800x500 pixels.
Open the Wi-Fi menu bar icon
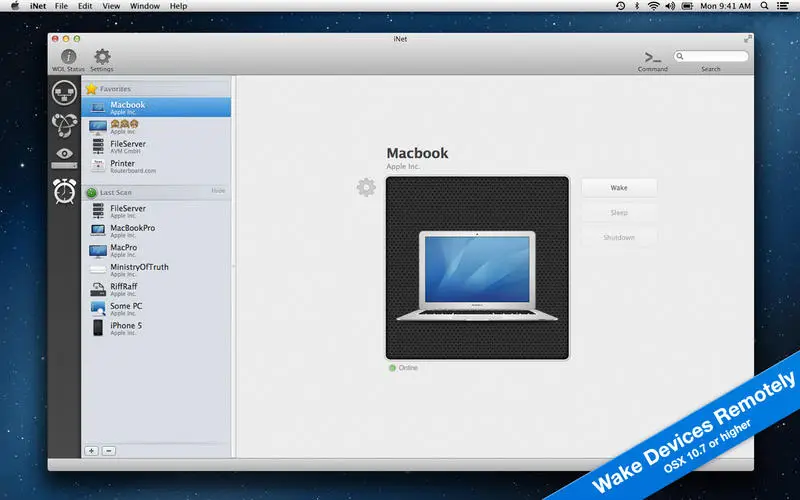pos(654,6)
